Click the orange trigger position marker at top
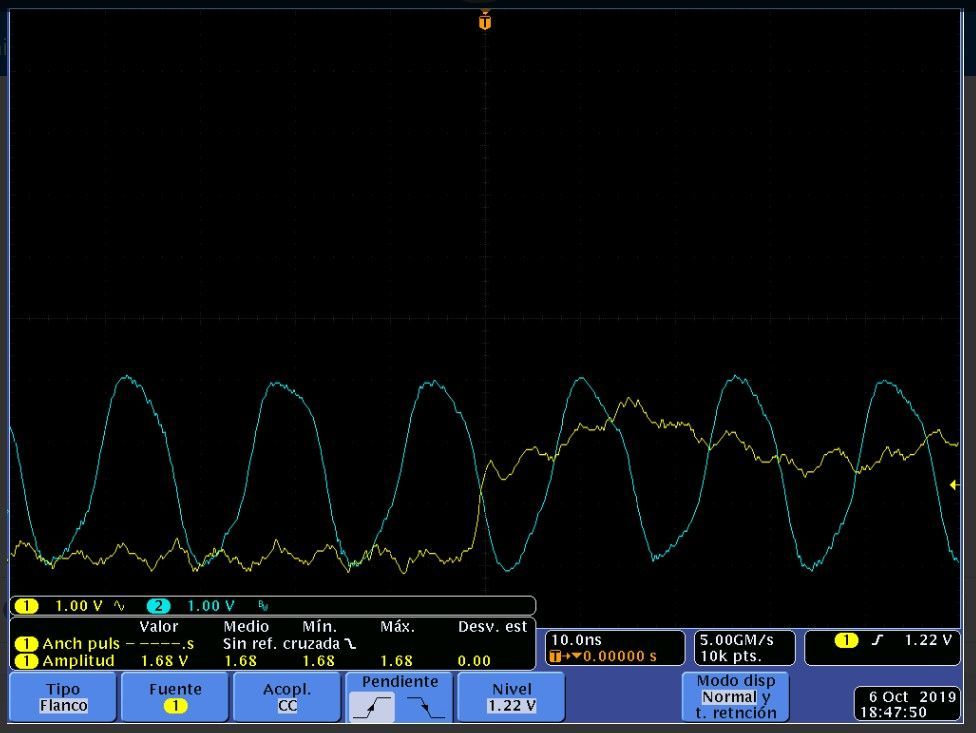Screen dimensions: 976x733 coord(485,20)
